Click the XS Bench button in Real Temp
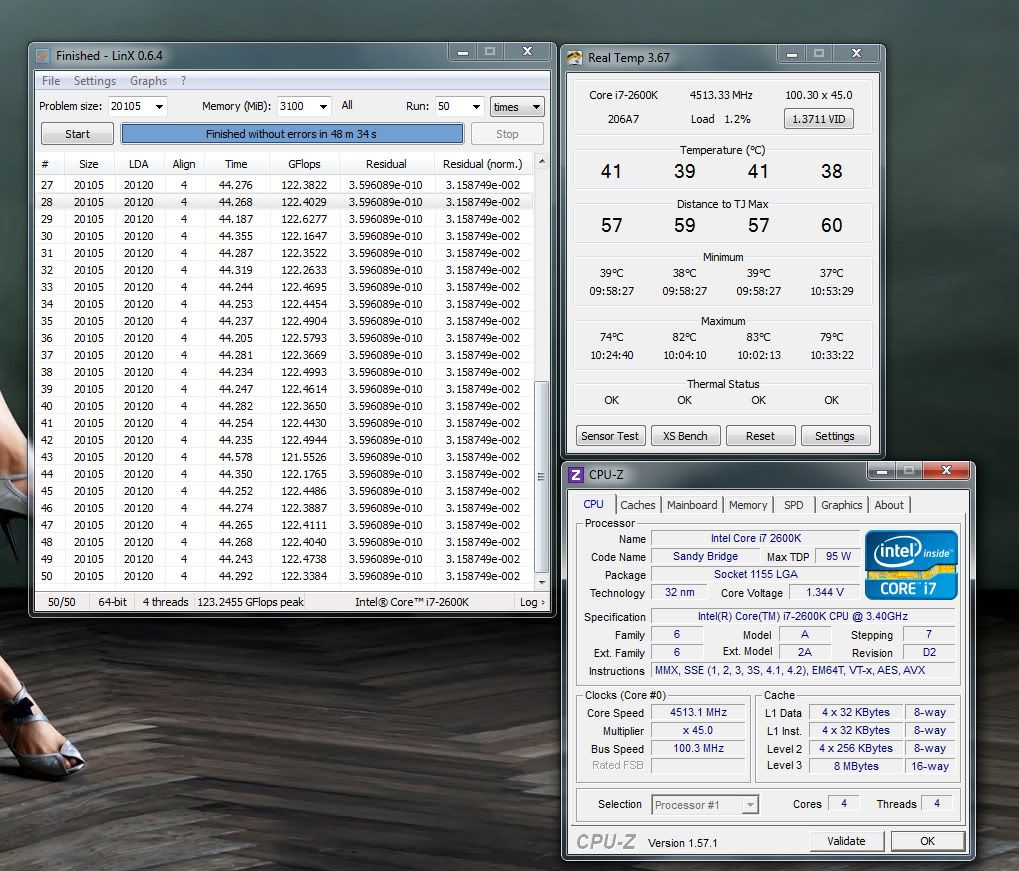 (x=686, y=436)
